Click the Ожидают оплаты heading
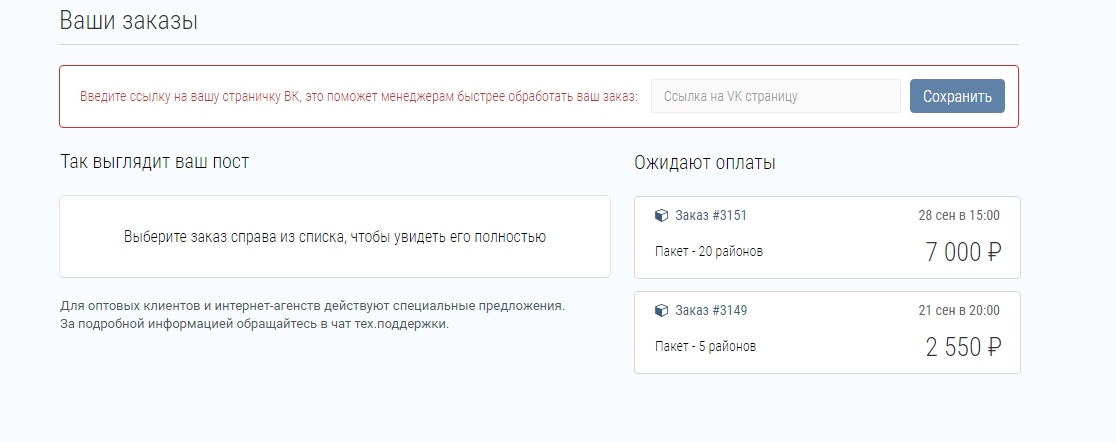 pyautogui.click(x=705, y=162)
